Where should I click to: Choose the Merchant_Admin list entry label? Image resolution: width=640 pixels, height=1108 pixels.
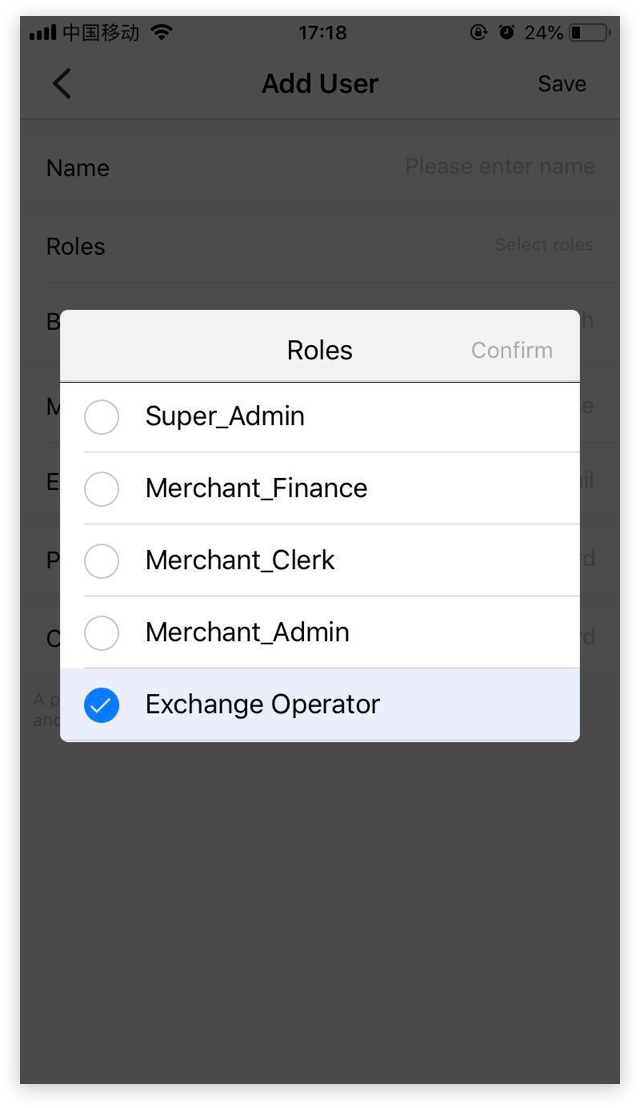coord(247,633)
